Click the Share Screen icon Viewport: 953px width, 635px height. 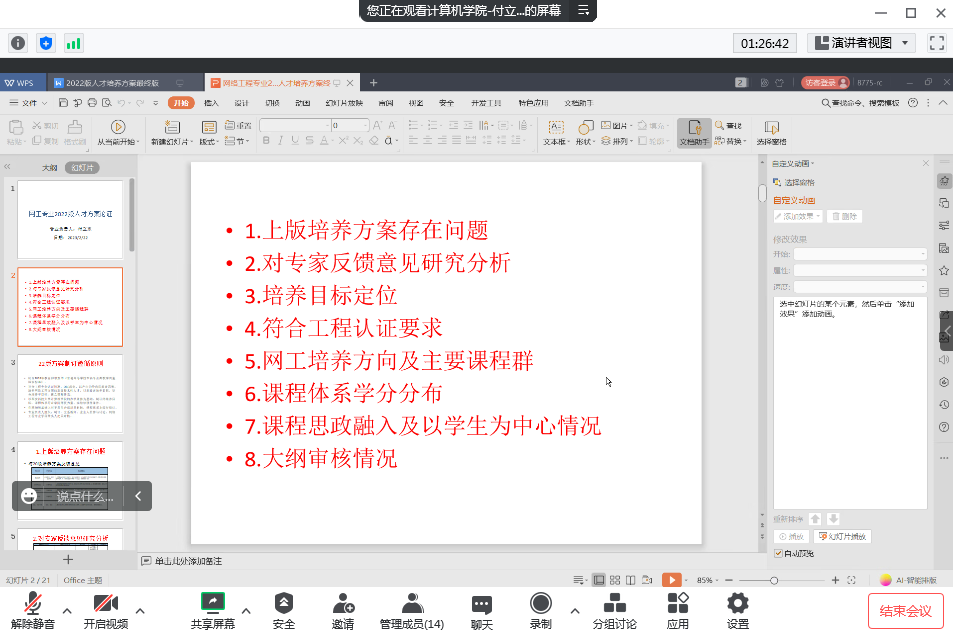pos(212,603)
